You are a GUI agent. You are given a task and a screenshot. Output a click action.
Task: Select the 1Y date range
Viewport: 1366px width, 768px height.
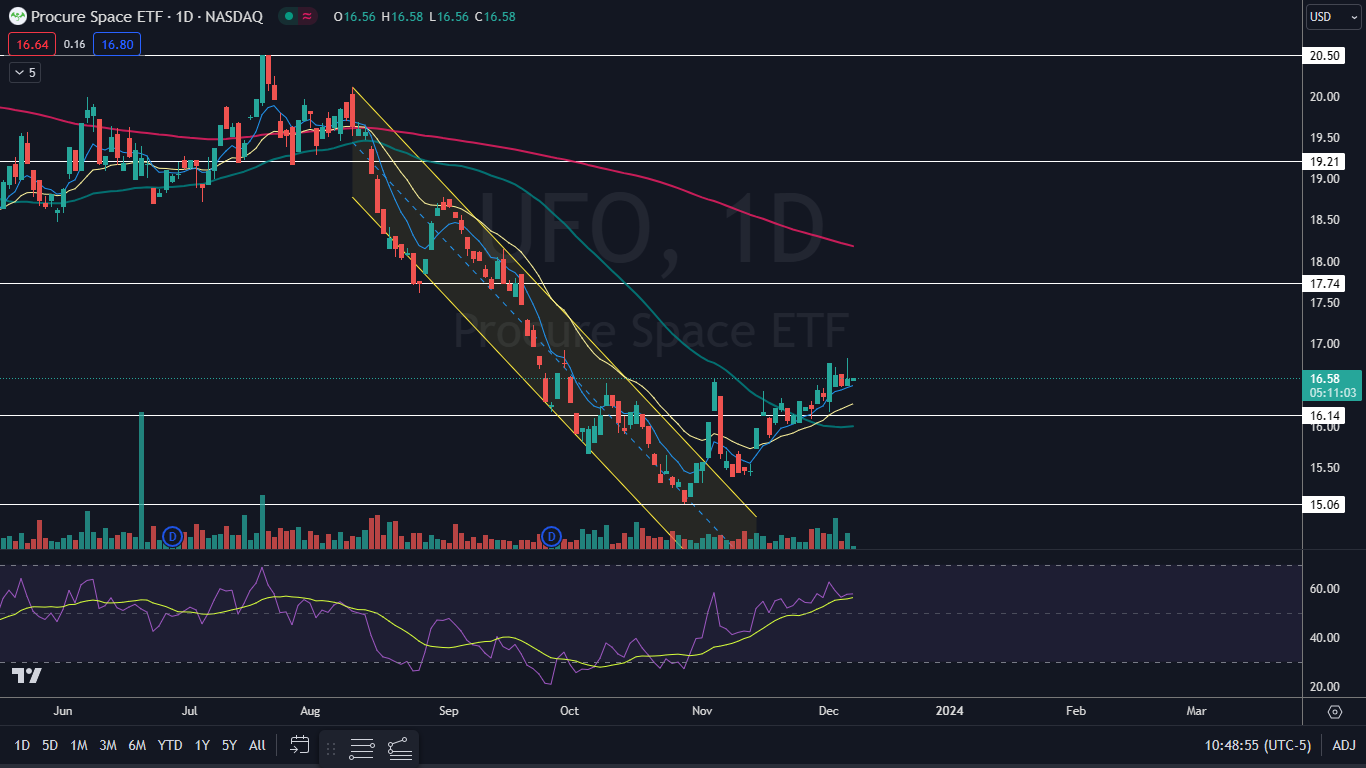[202, 745]
